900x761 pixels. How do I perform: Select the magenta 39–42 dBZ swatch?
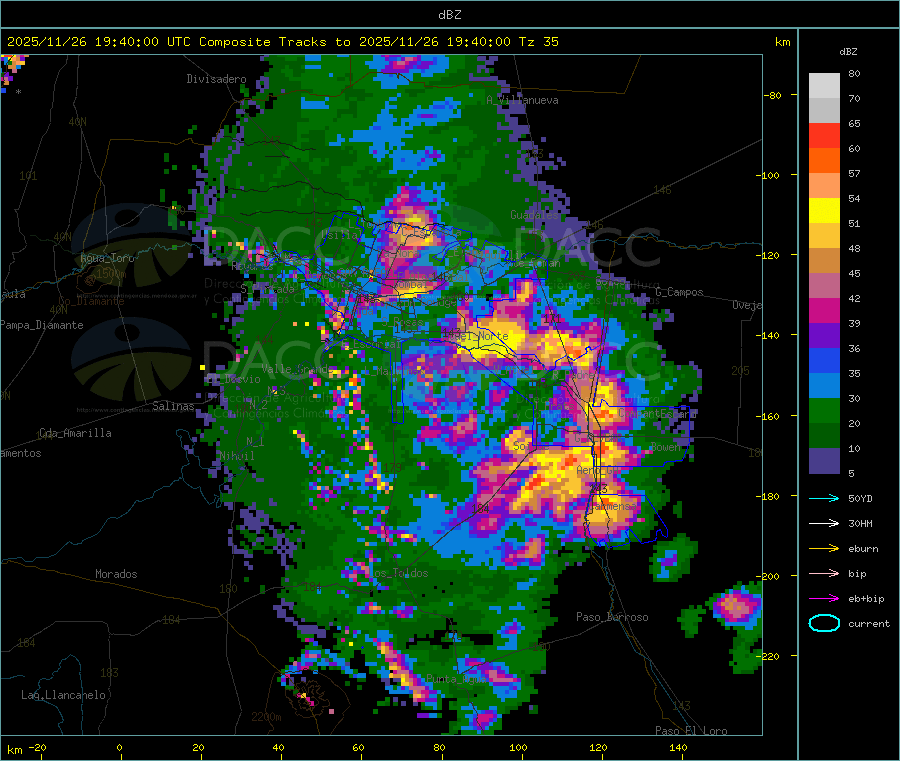[x=824, y=310]
